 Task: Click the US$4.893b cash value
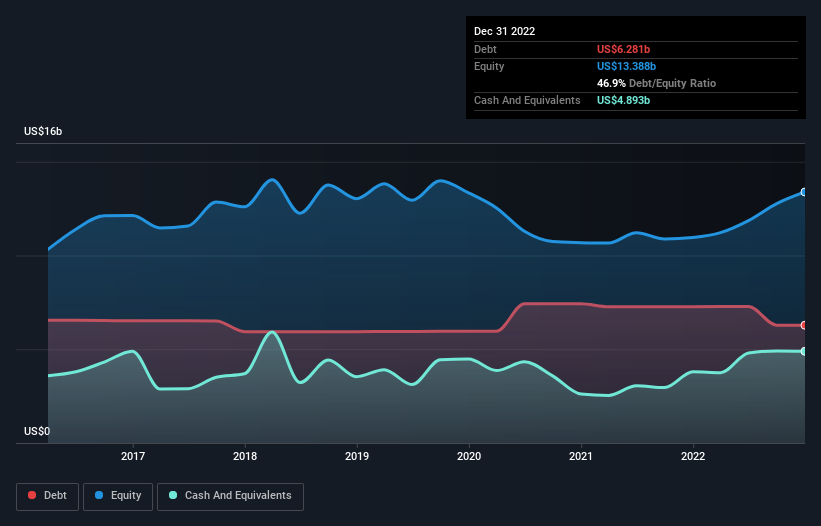(624, 100)
